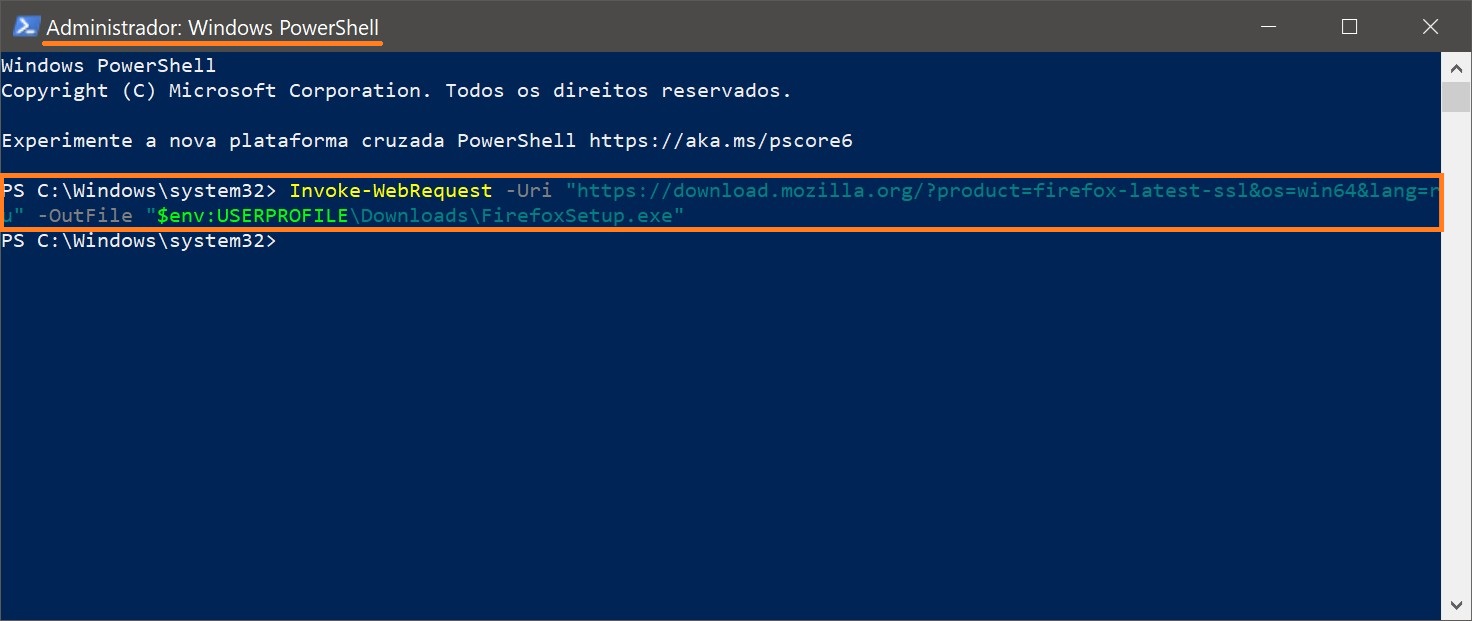Image resolution: width=1472 pixels, height=621 pixels.
Task: Click the 'Administrador: Windows PowerShell' title text
Action: 213,27
